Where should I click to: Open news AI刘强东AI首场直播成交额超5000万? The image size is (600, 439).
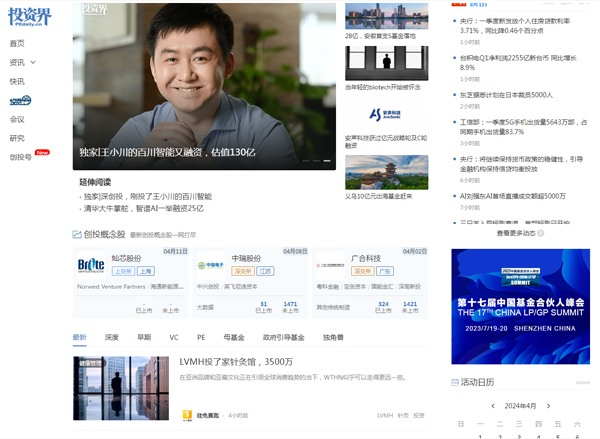[512, 196]
